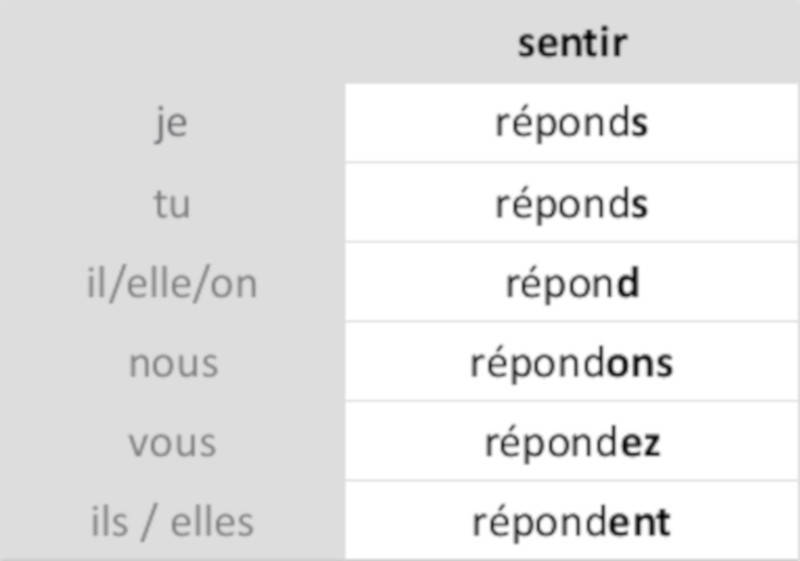Click the empty gray top-left header cell
This screenshot has height=561, width=800.
172,43
